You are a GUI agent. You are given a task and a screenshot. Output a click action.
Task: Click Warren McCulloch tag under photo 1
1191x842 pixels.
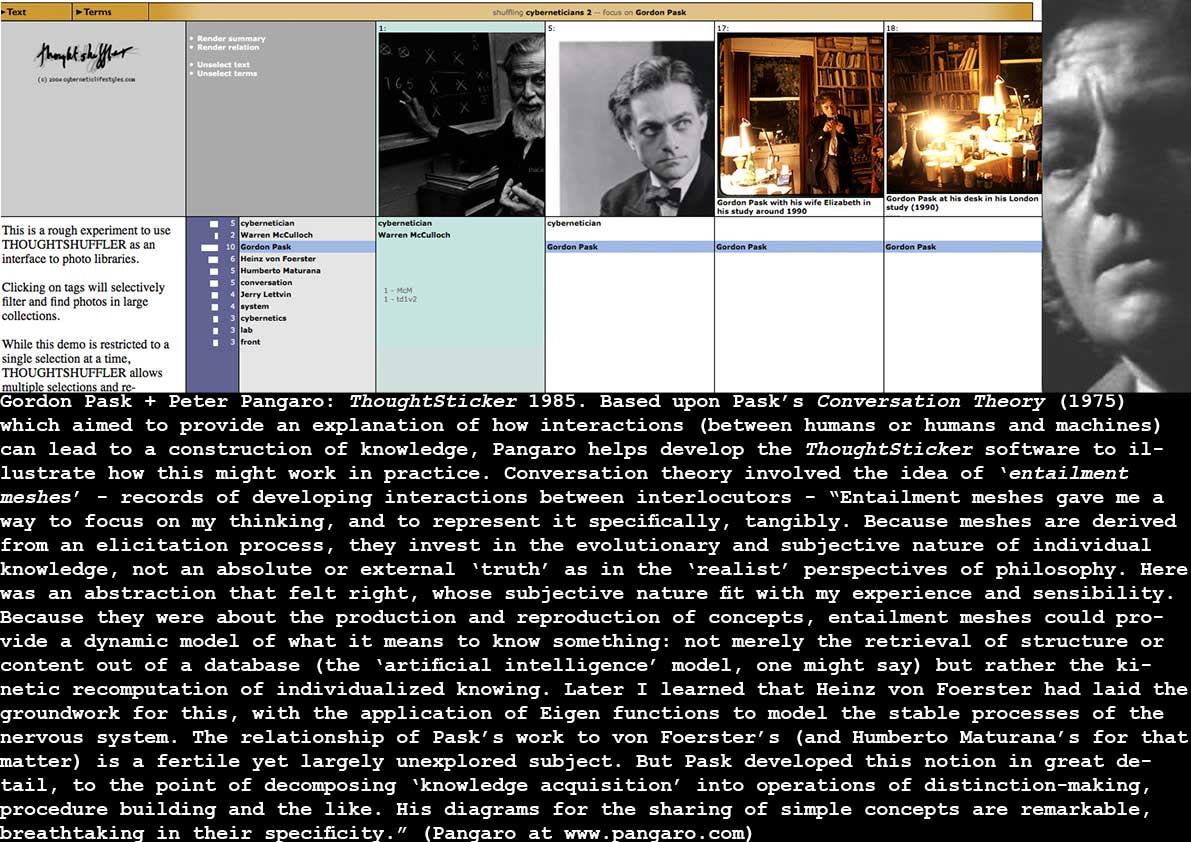tap(414, 235)
